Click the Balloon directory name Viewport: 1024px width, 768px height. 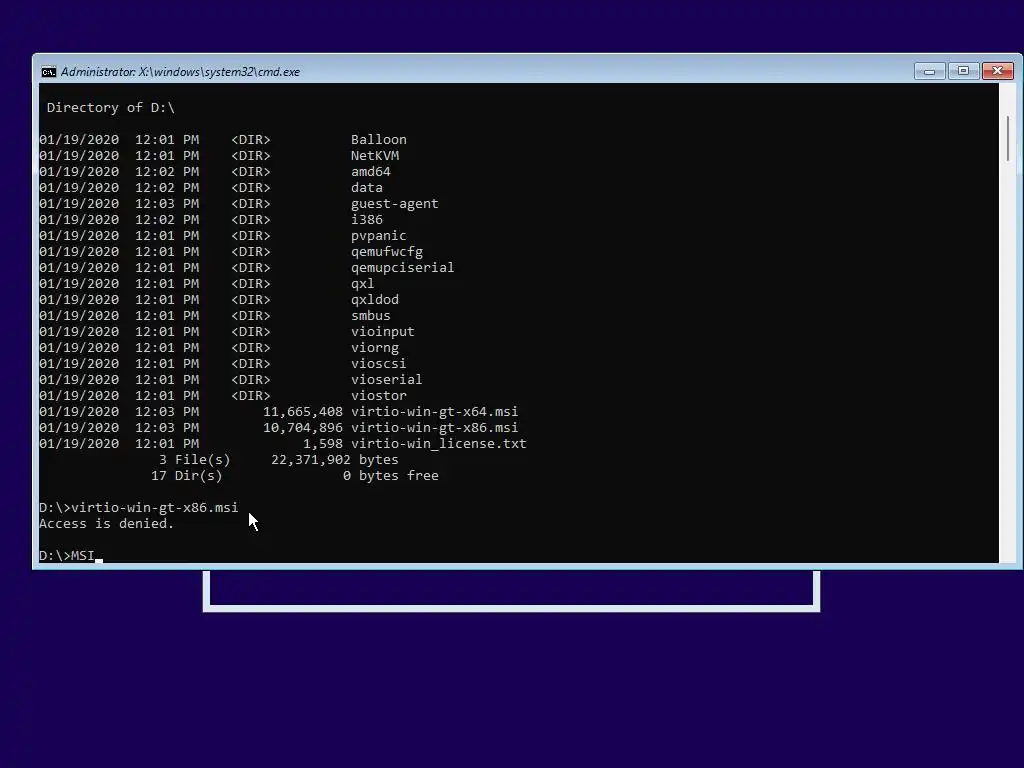[x=379, y=140]
